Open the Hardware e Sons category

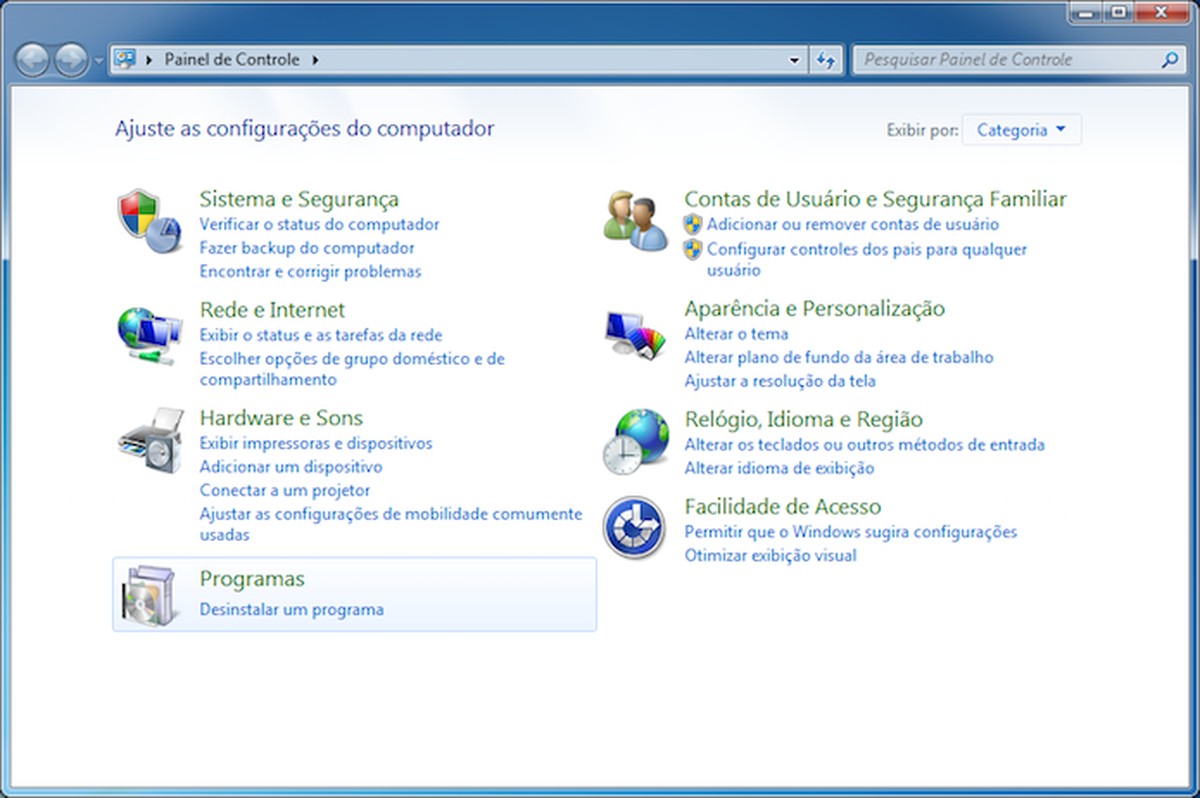coord(281,418)
